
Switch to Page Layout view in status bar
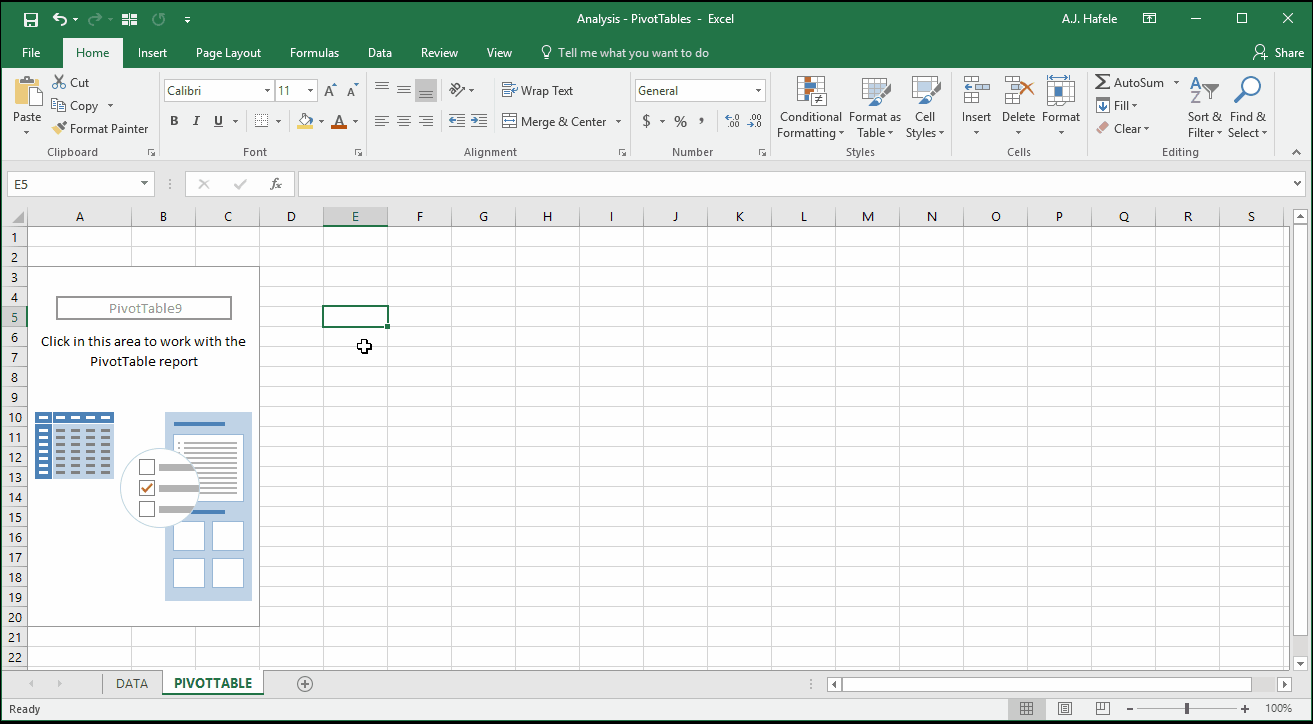pos(1065,709)
